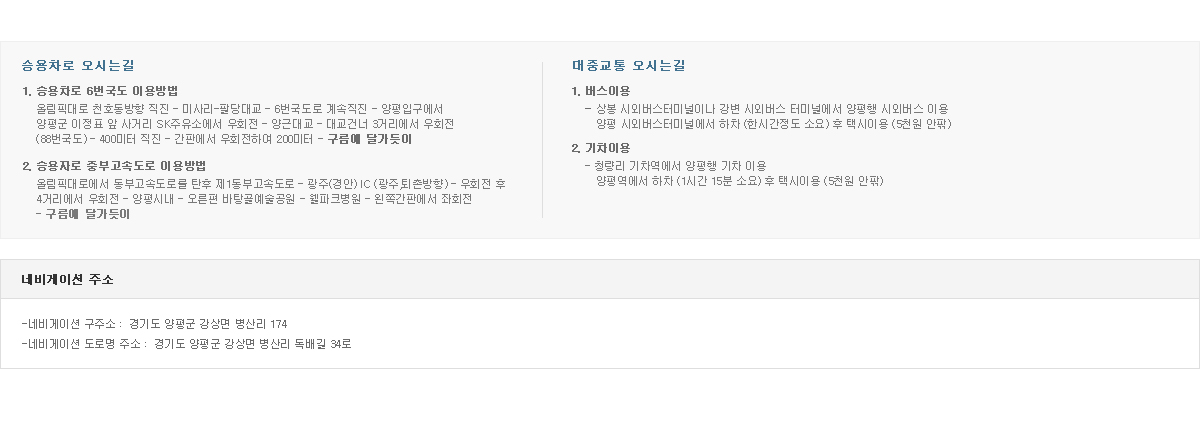This screenshot has height=434, width=1200.
Task: Click the line about 양평 시외버스터미널에서 하차
Action: (774, 124)
